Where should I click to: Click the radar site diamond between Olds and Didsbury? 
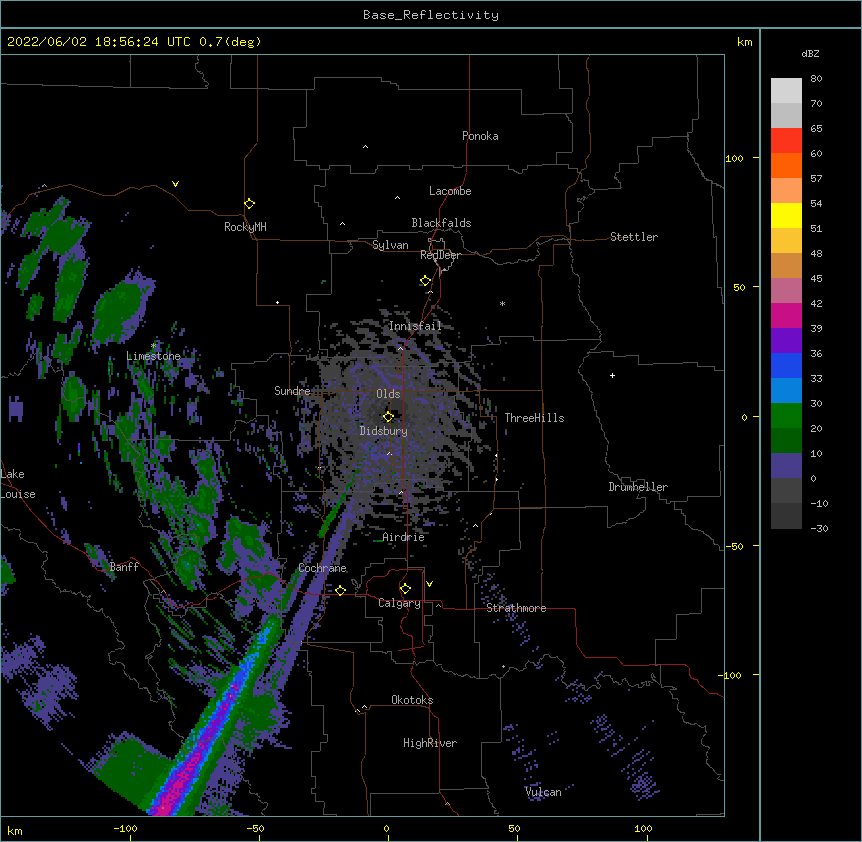388,417
